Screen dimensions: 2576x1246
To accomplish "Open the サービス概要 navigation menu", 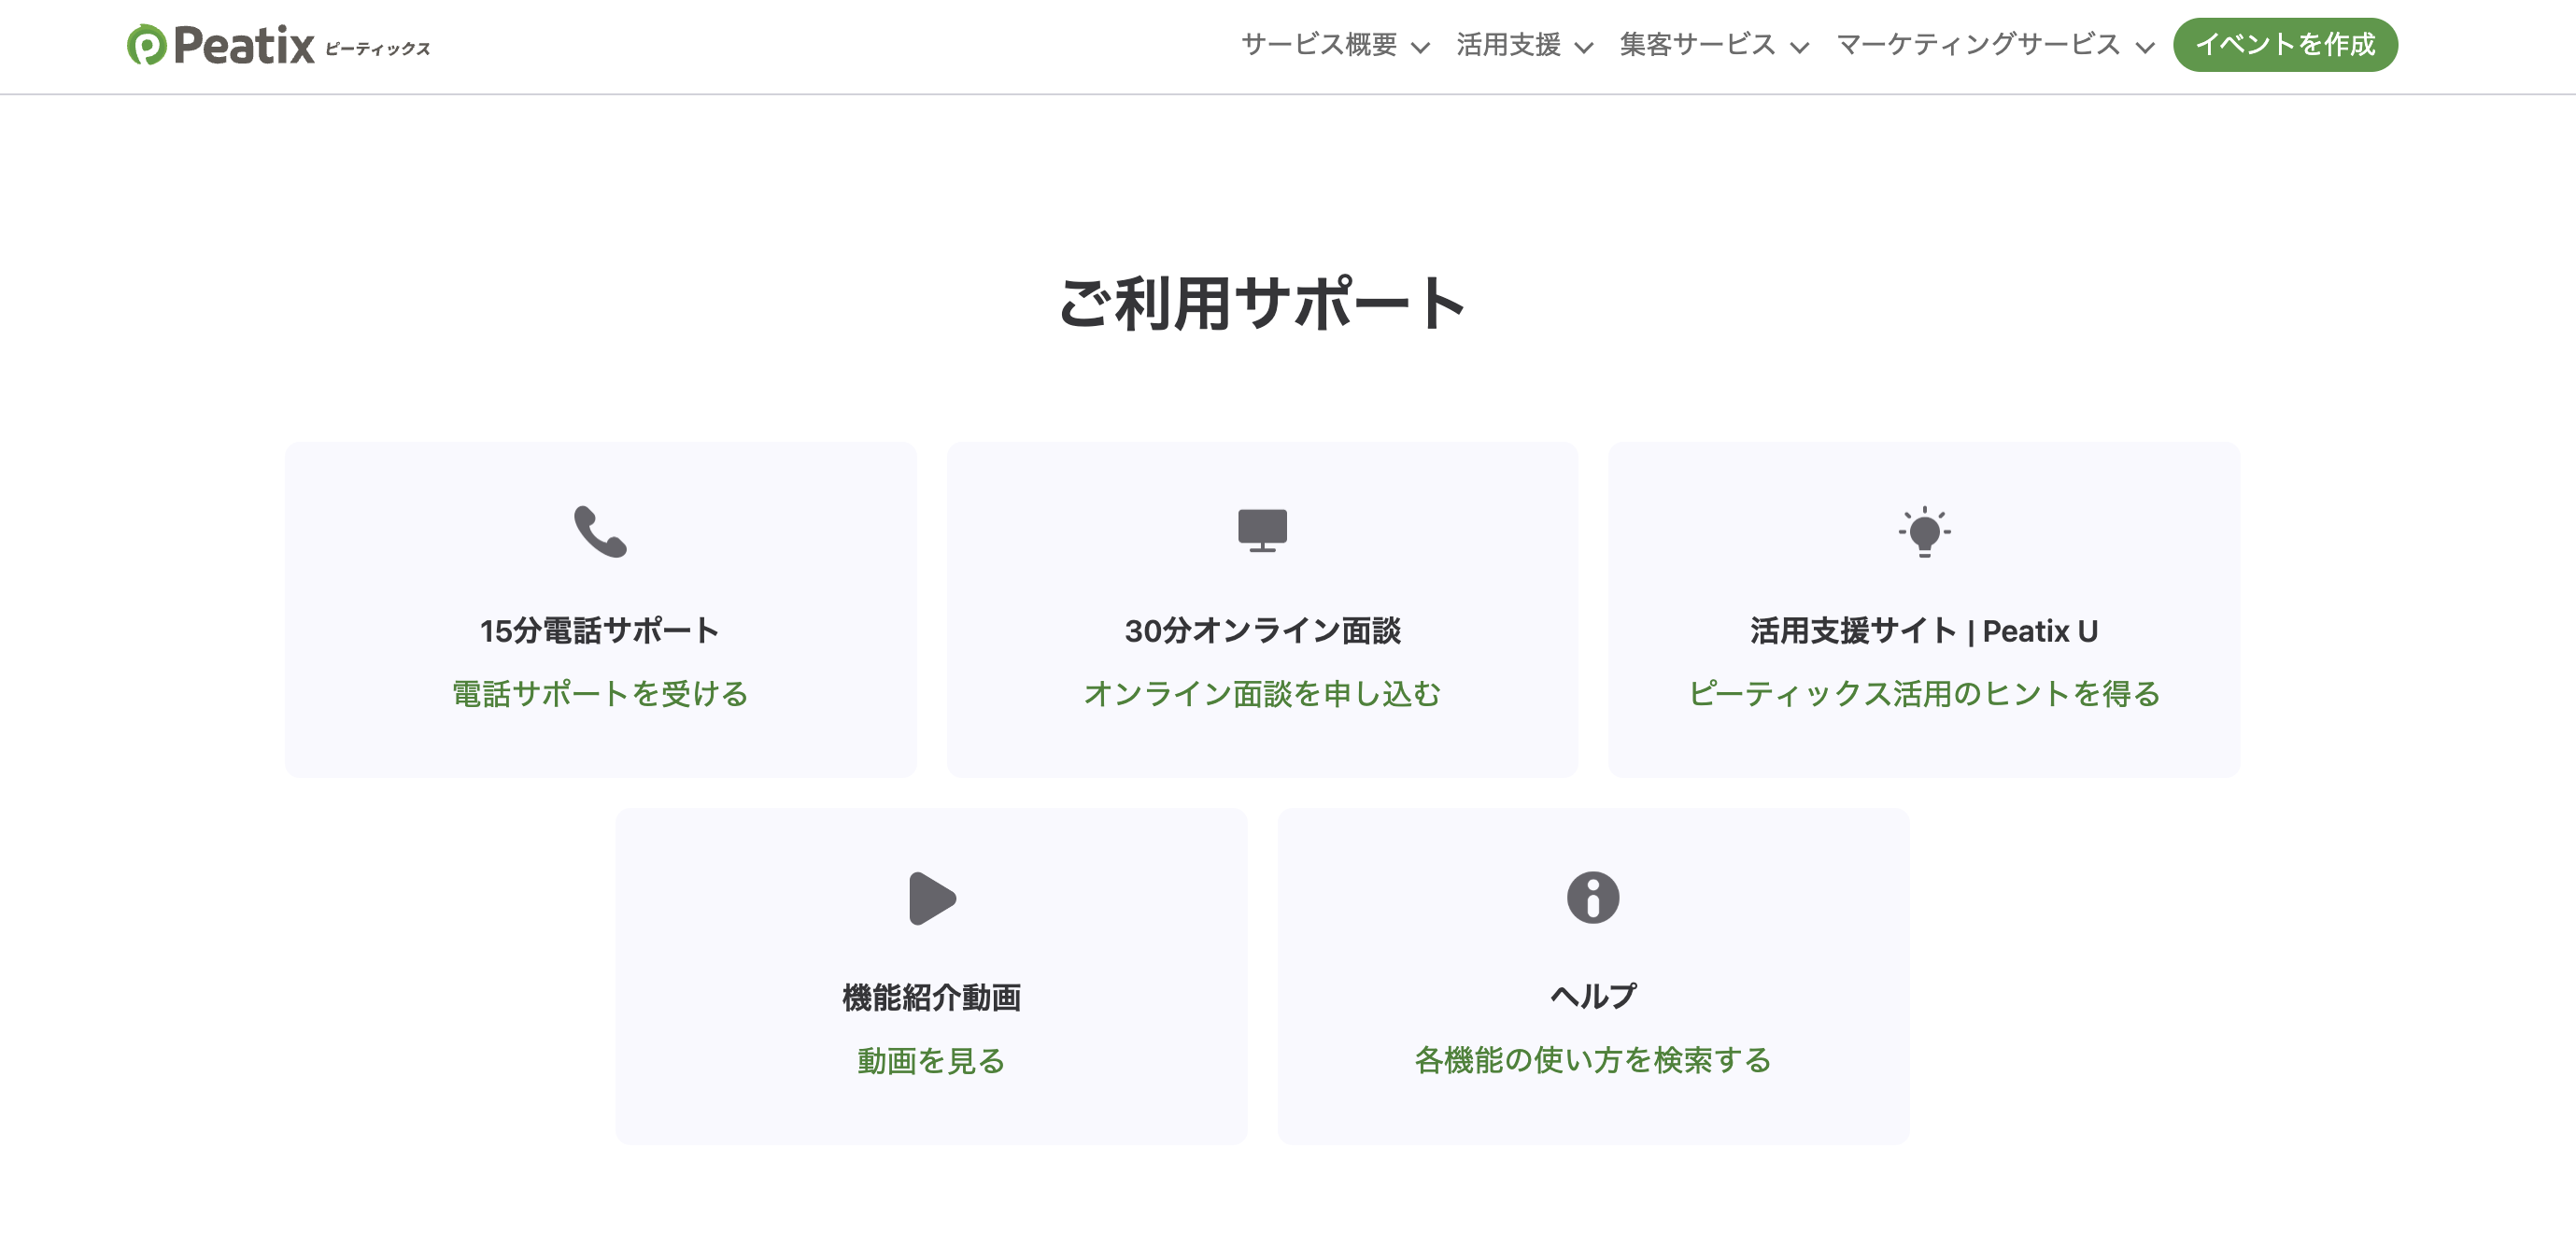I will pos(1320,44).
